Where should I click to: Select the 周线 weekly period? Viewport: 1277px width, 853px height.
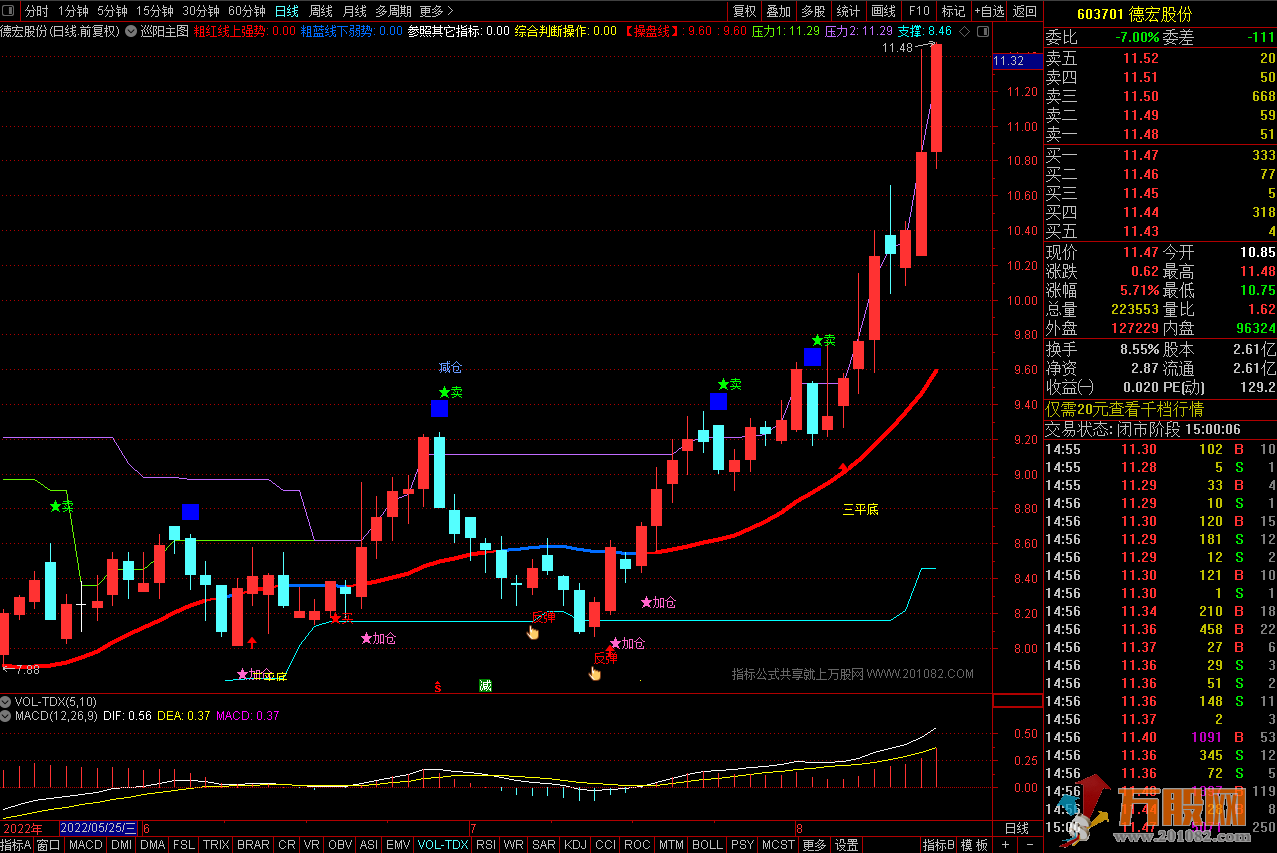(320, 11)
